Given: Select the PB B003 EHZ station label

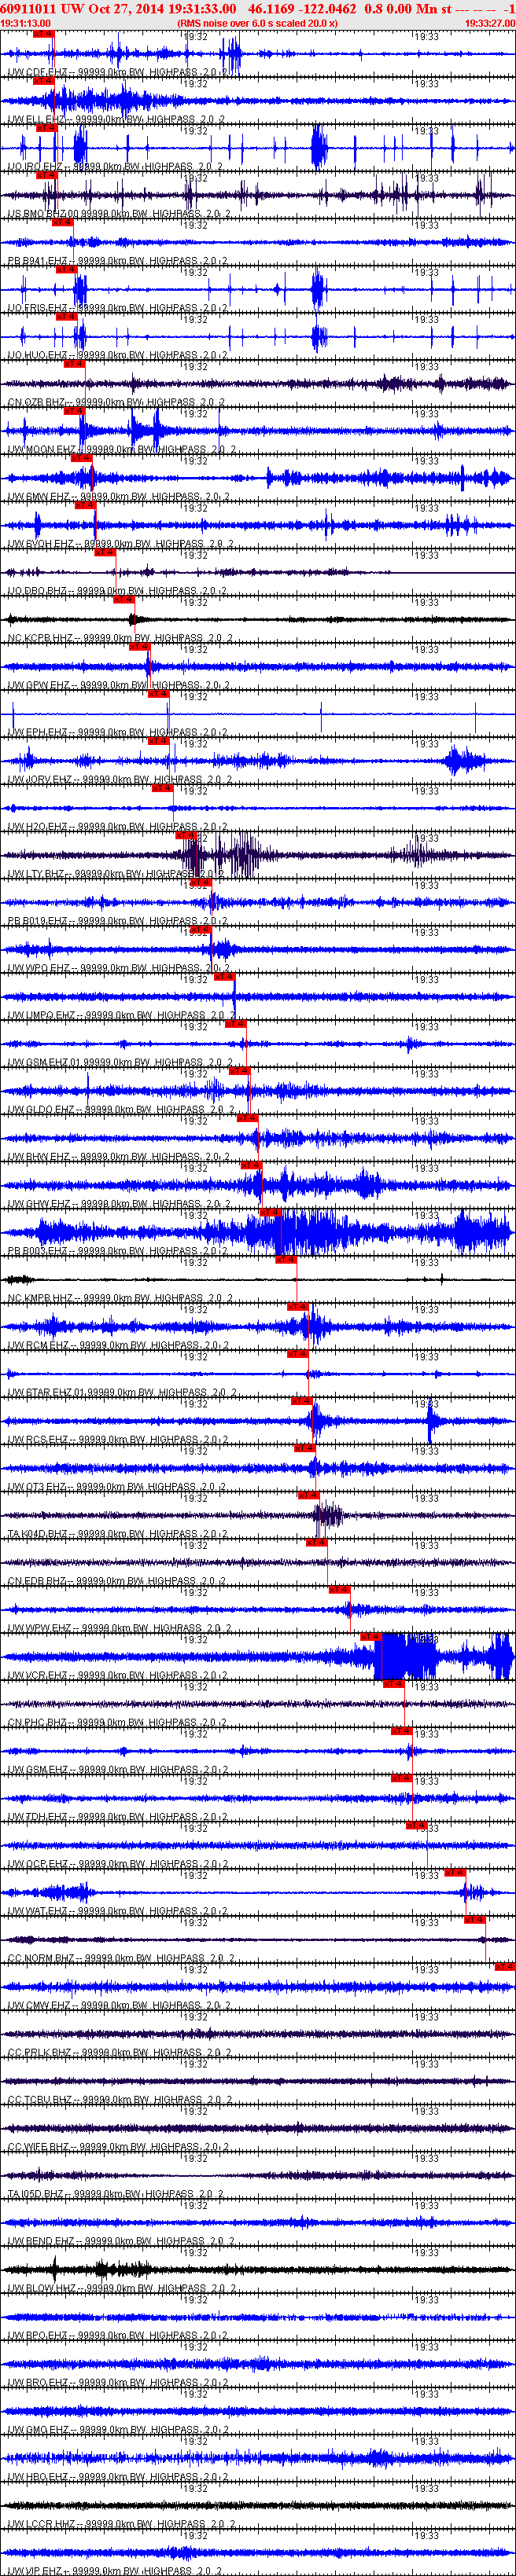Looking at the screenshot, I should click(x=118, y=1251).
